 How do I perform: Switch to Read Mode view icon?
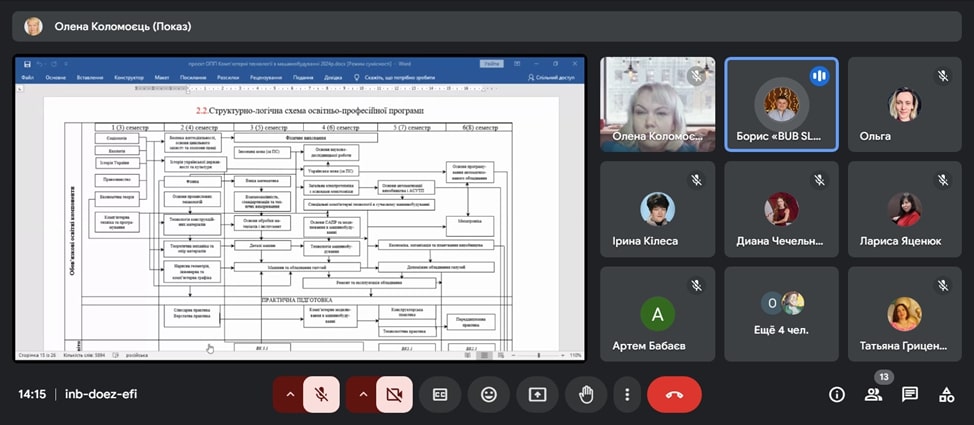(x=468, y=355)
